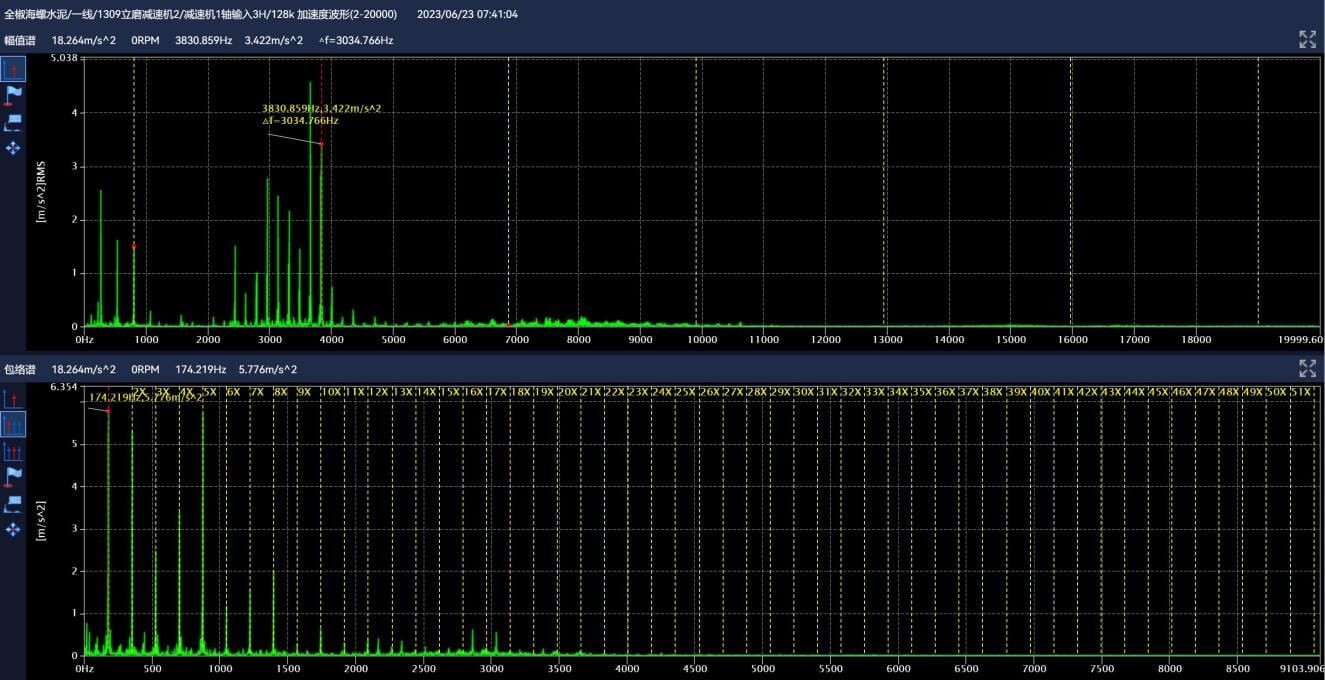The image size is (1325, 680).
Task: Activate pan arrows tool beside envelope spectrum
Action: click(x=13, y=528)
